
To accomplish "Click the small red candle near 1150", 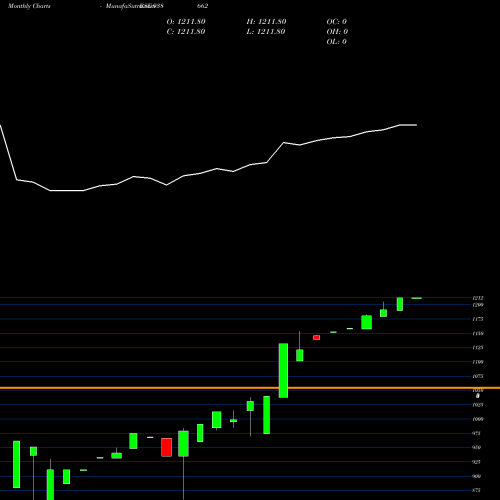I will (x=316, y=338).
